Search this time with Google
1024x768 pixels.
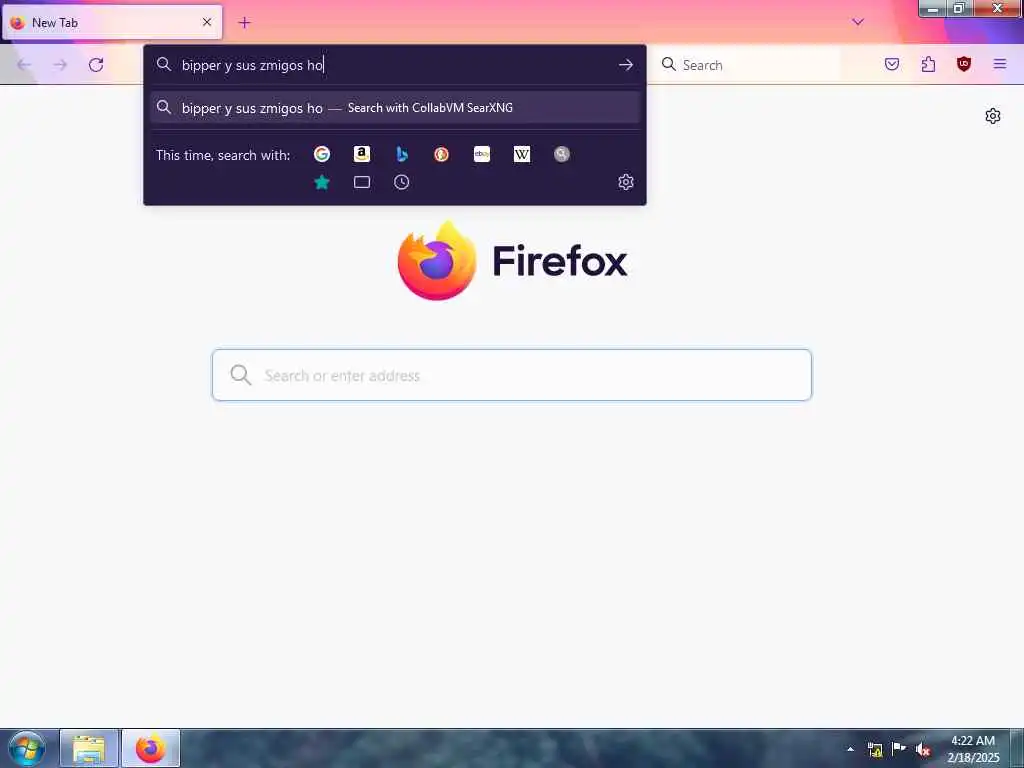tap(321, 154)
